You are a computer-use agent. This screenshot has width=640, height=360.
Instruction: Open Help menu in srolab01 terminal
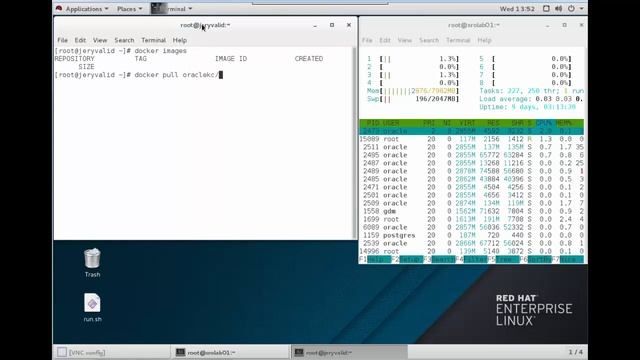pyautogui.click(x=484, y=40)
